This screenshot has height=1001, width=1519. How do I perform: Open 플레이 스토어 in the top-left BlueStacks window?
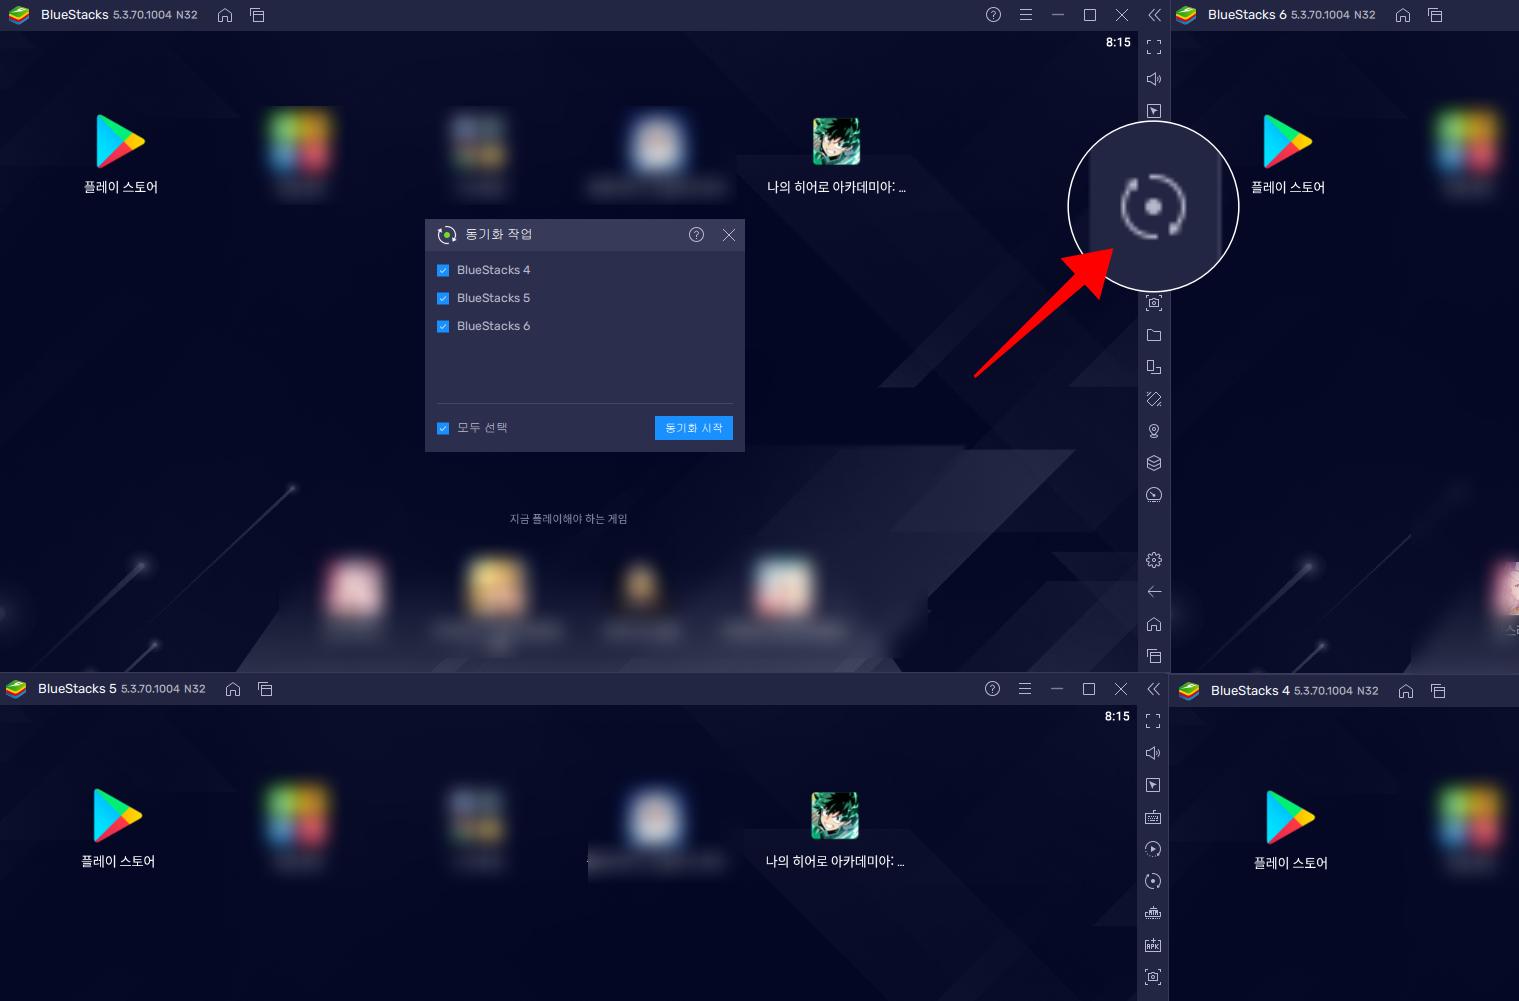point(121,154)
